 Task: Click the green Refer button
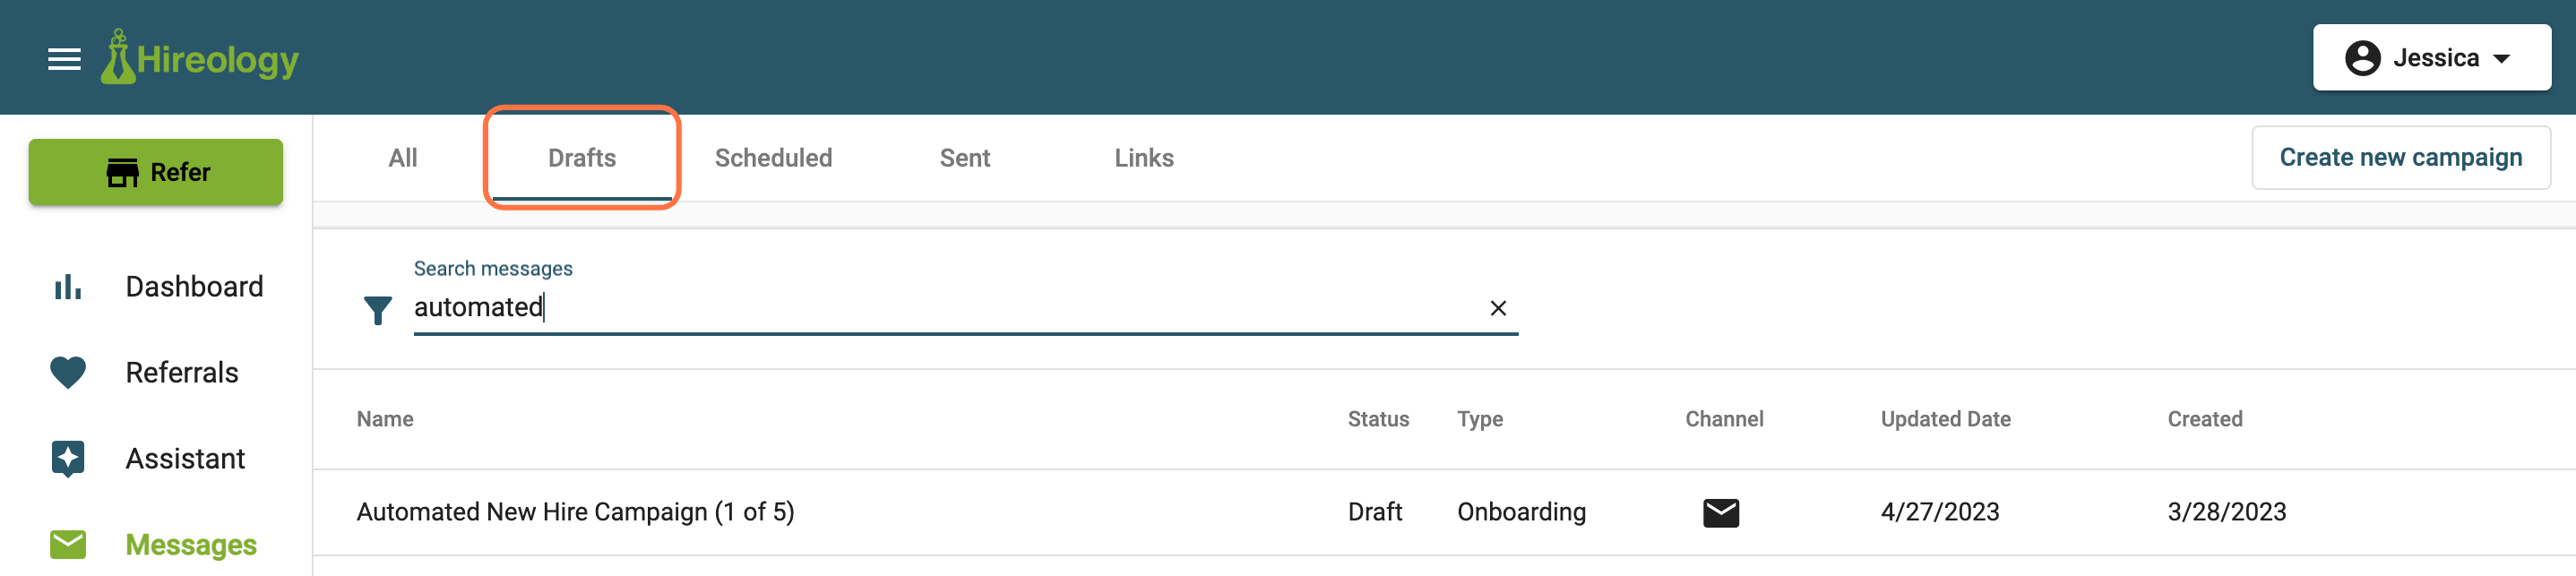click(156, 172)
